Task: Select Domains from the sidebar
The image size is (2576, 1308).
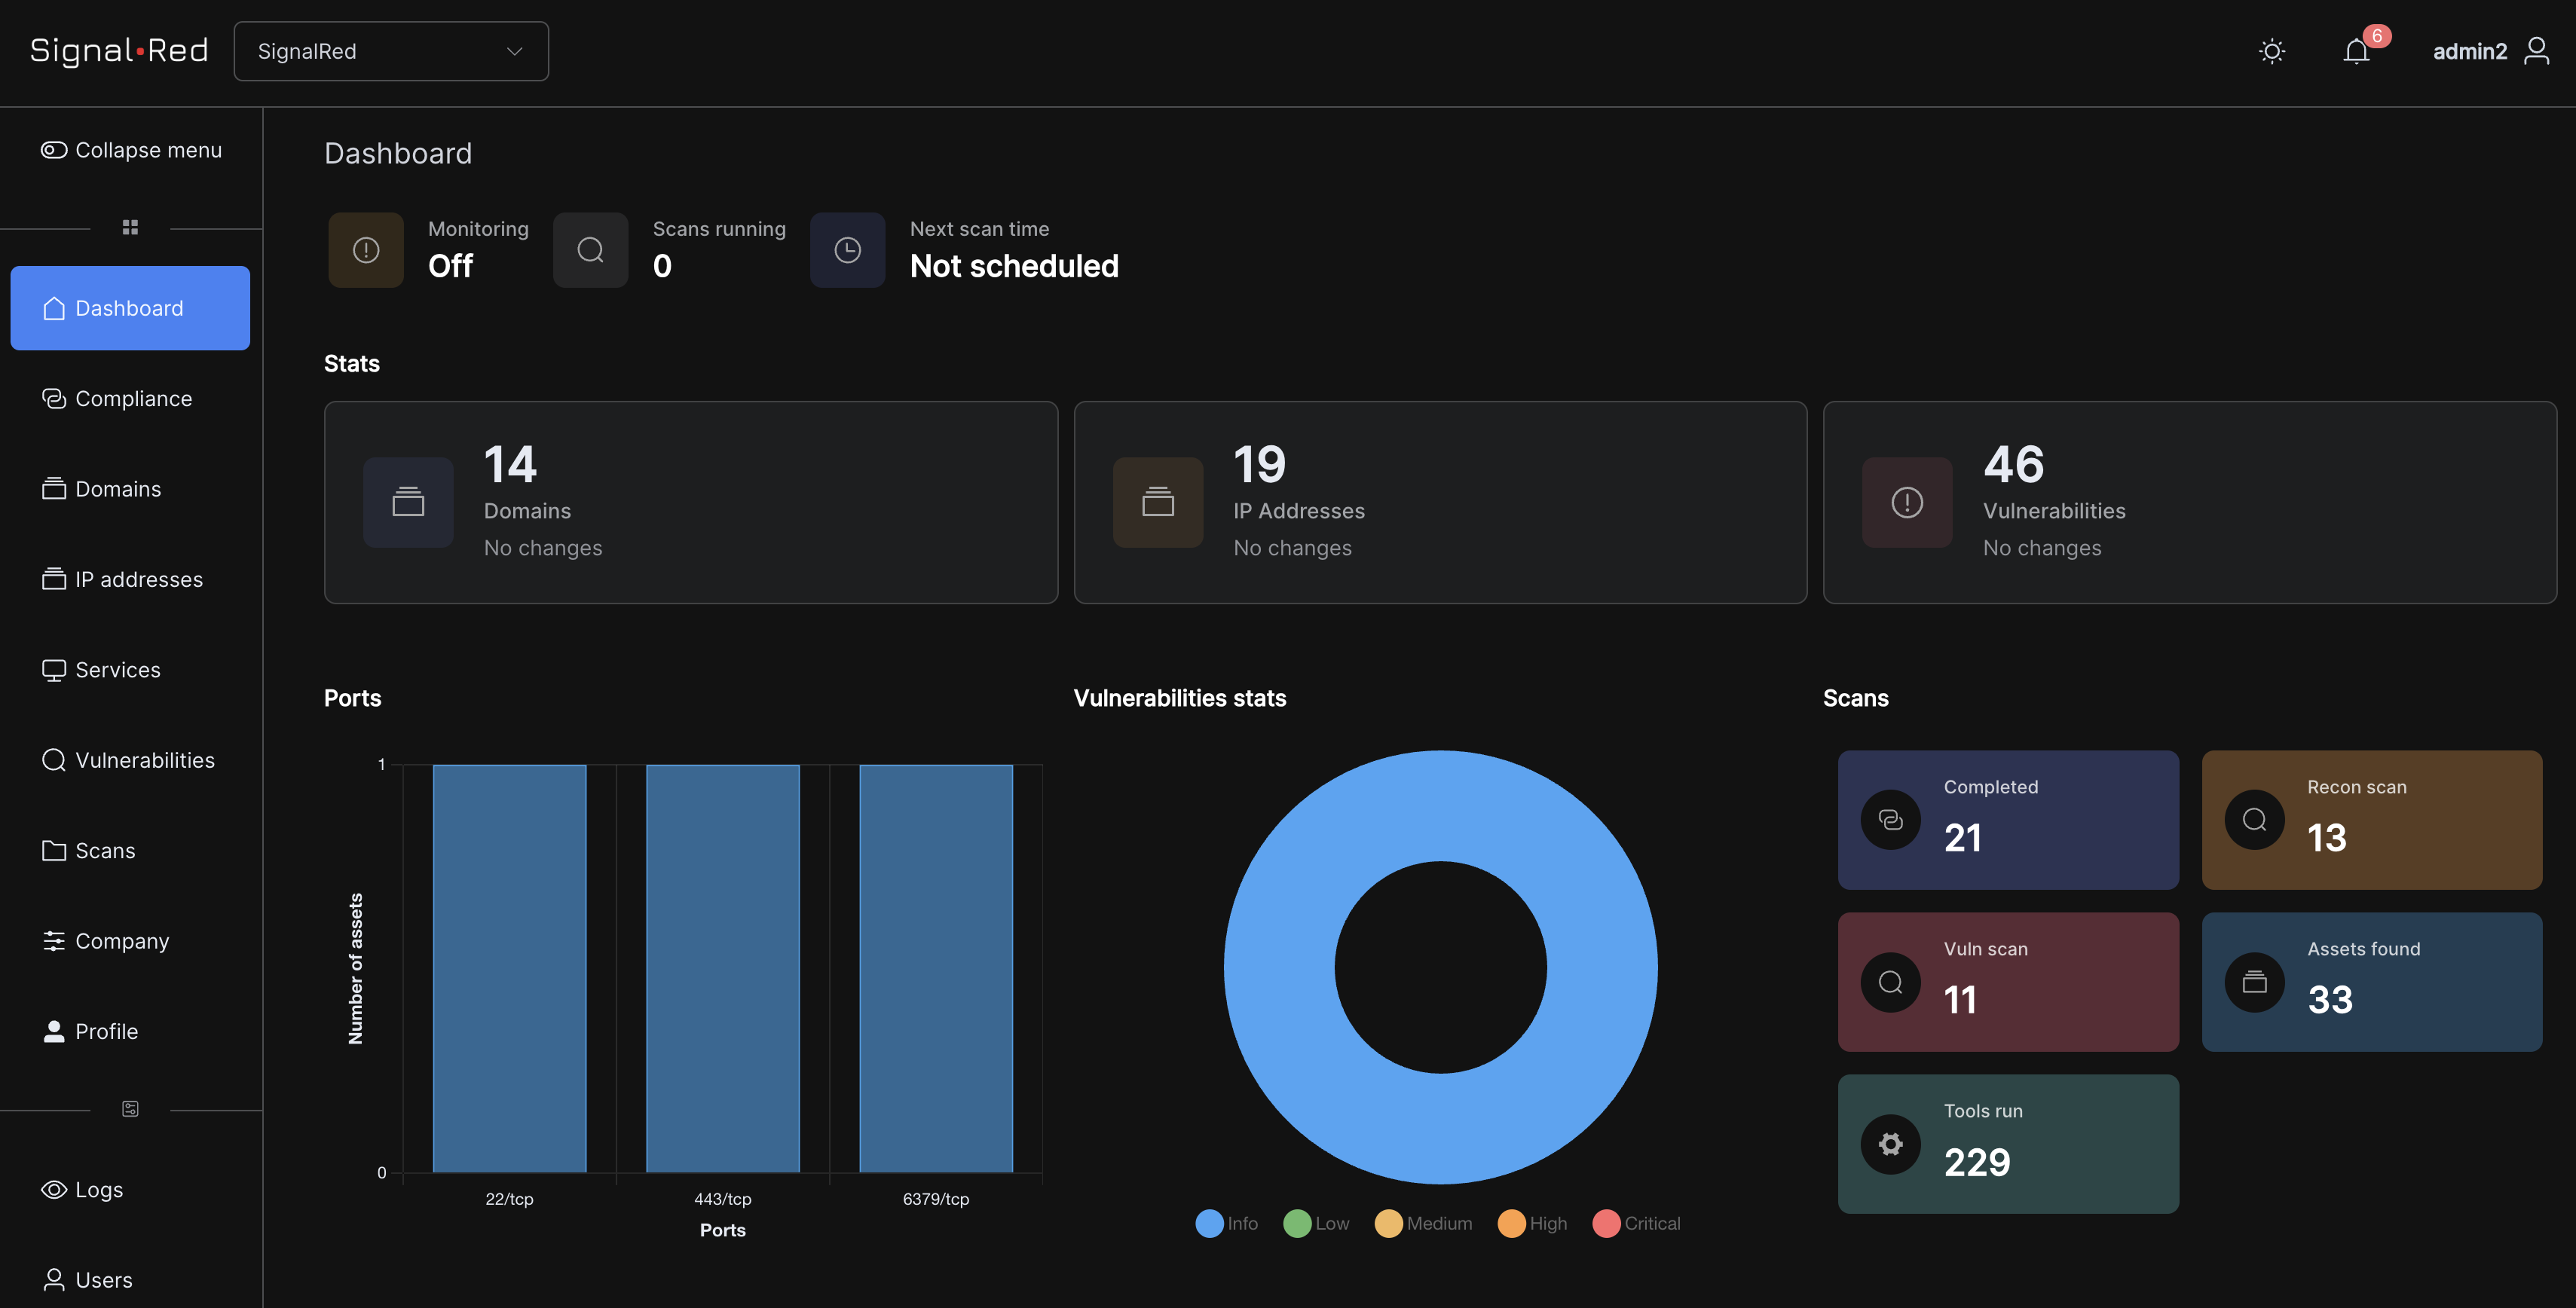Action: [117, 489]
